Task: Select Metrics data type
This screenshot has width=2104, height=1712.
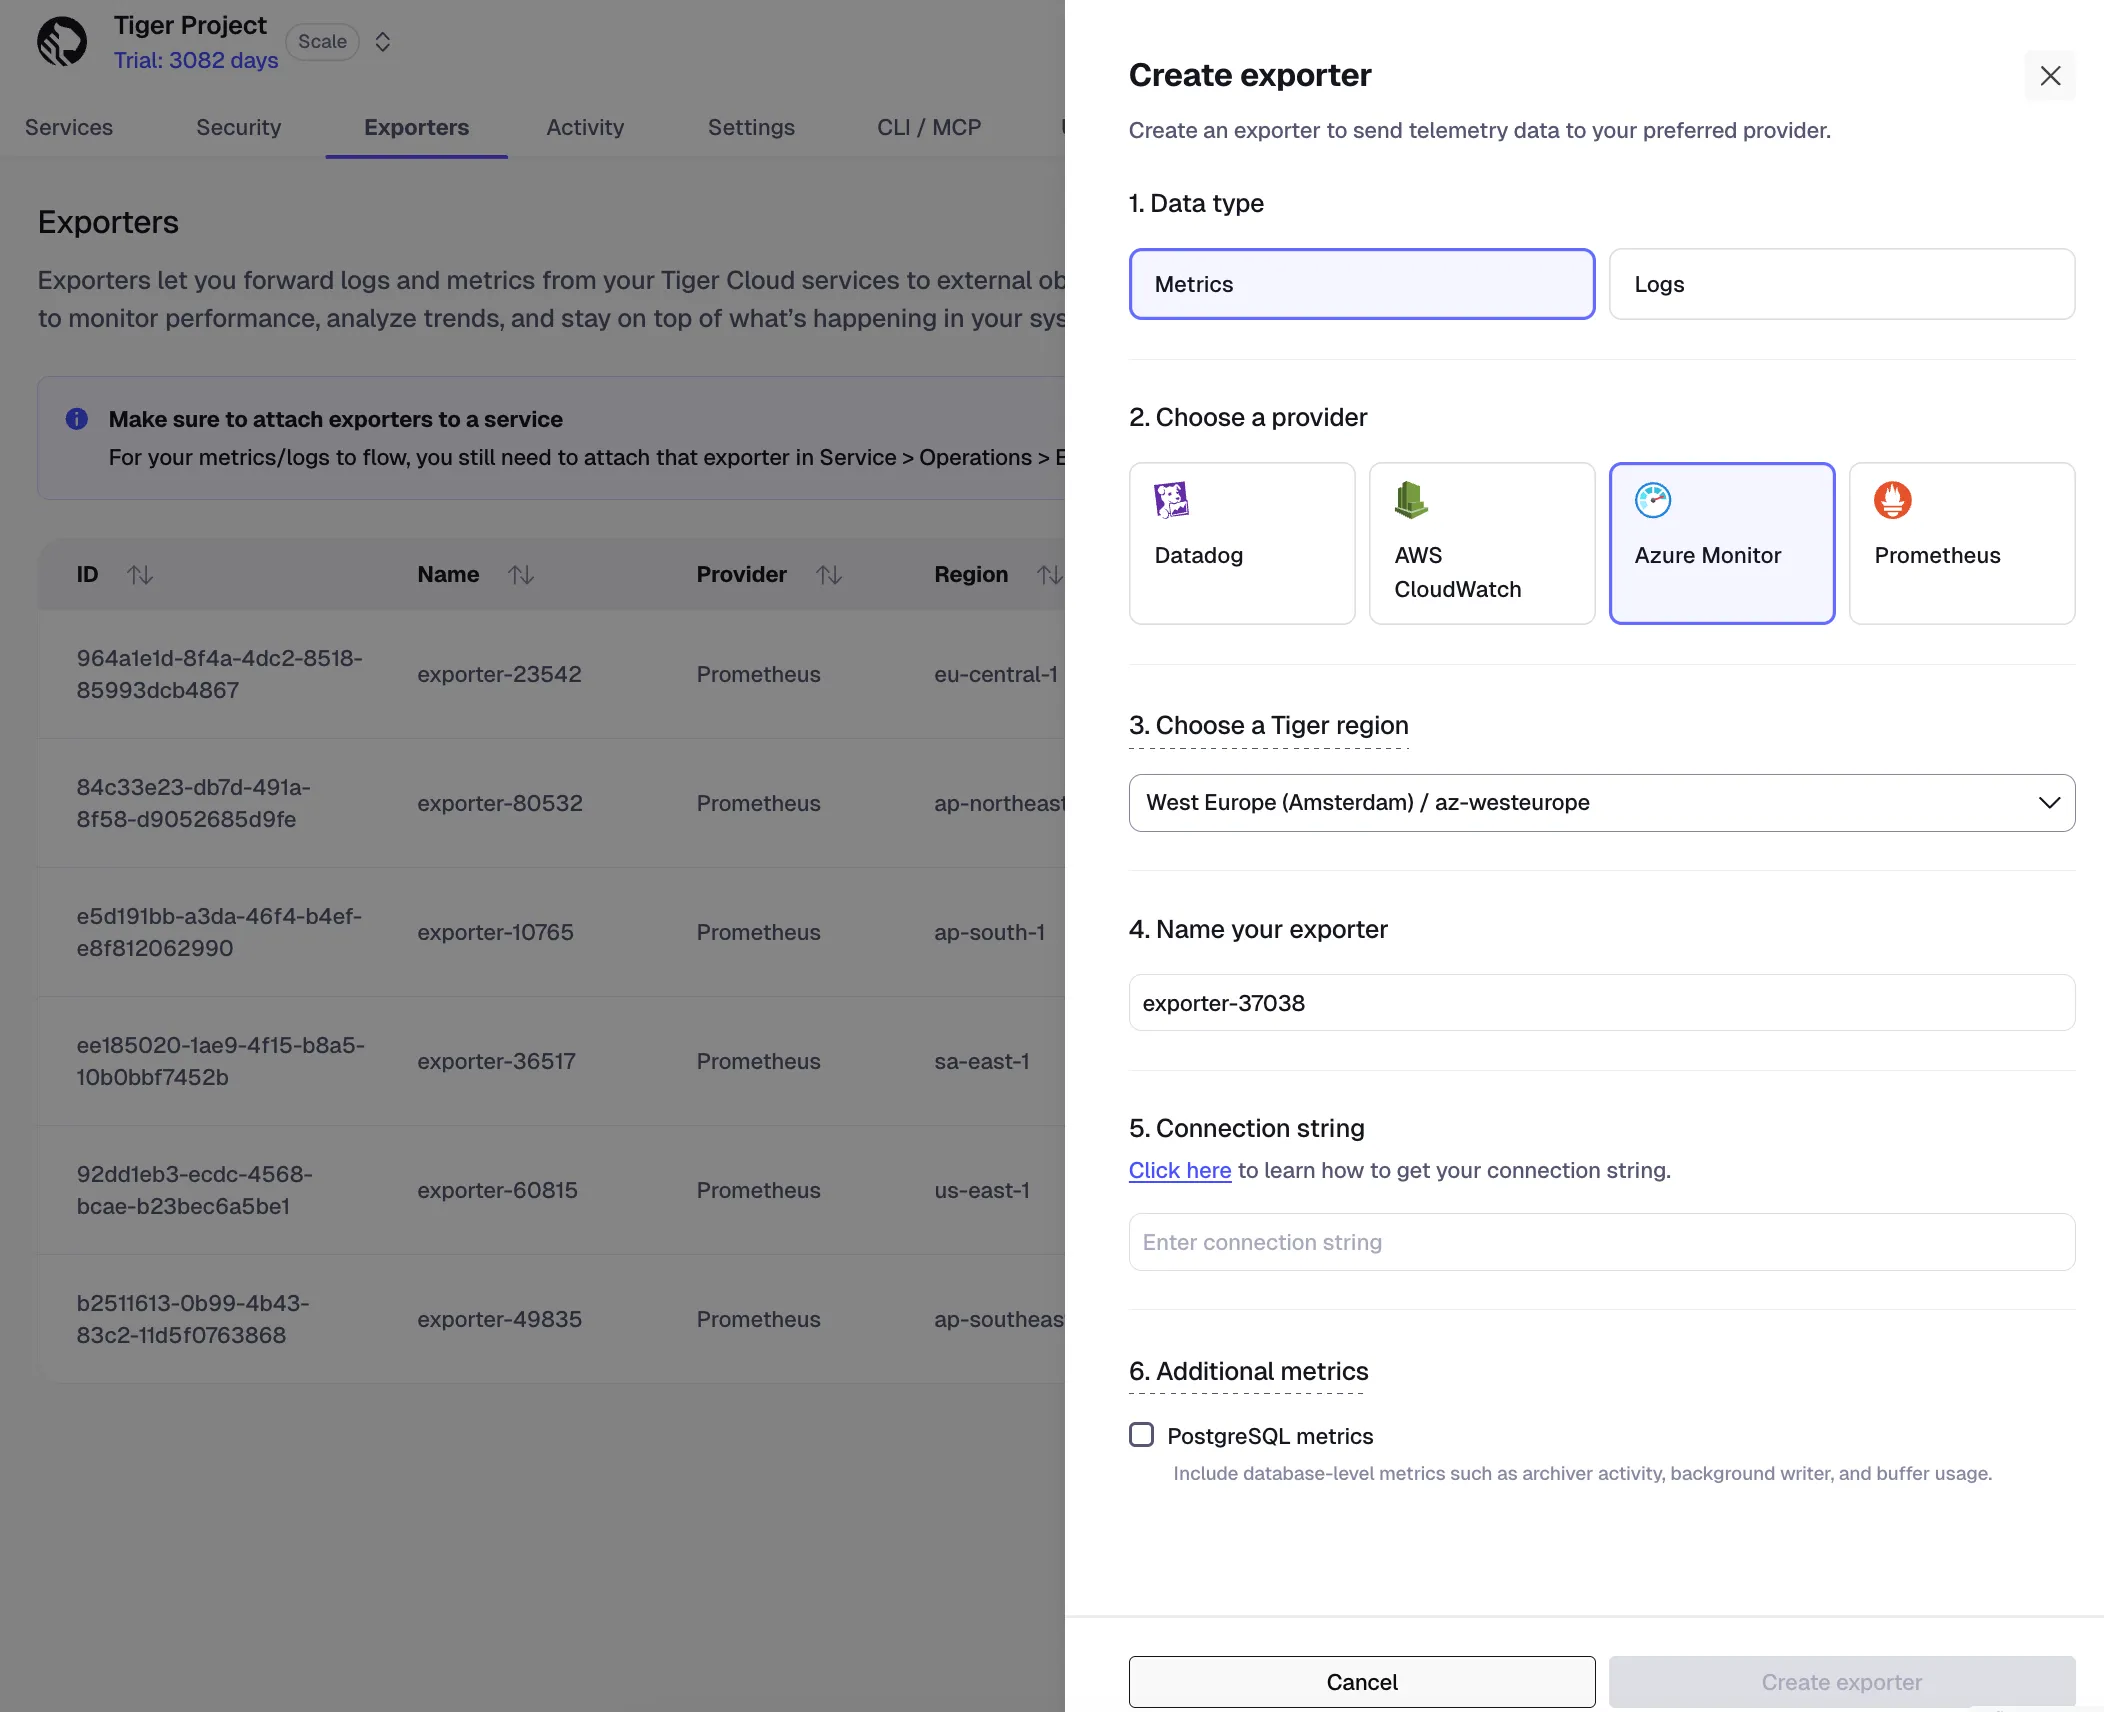Action: [x=1362, y=284]
